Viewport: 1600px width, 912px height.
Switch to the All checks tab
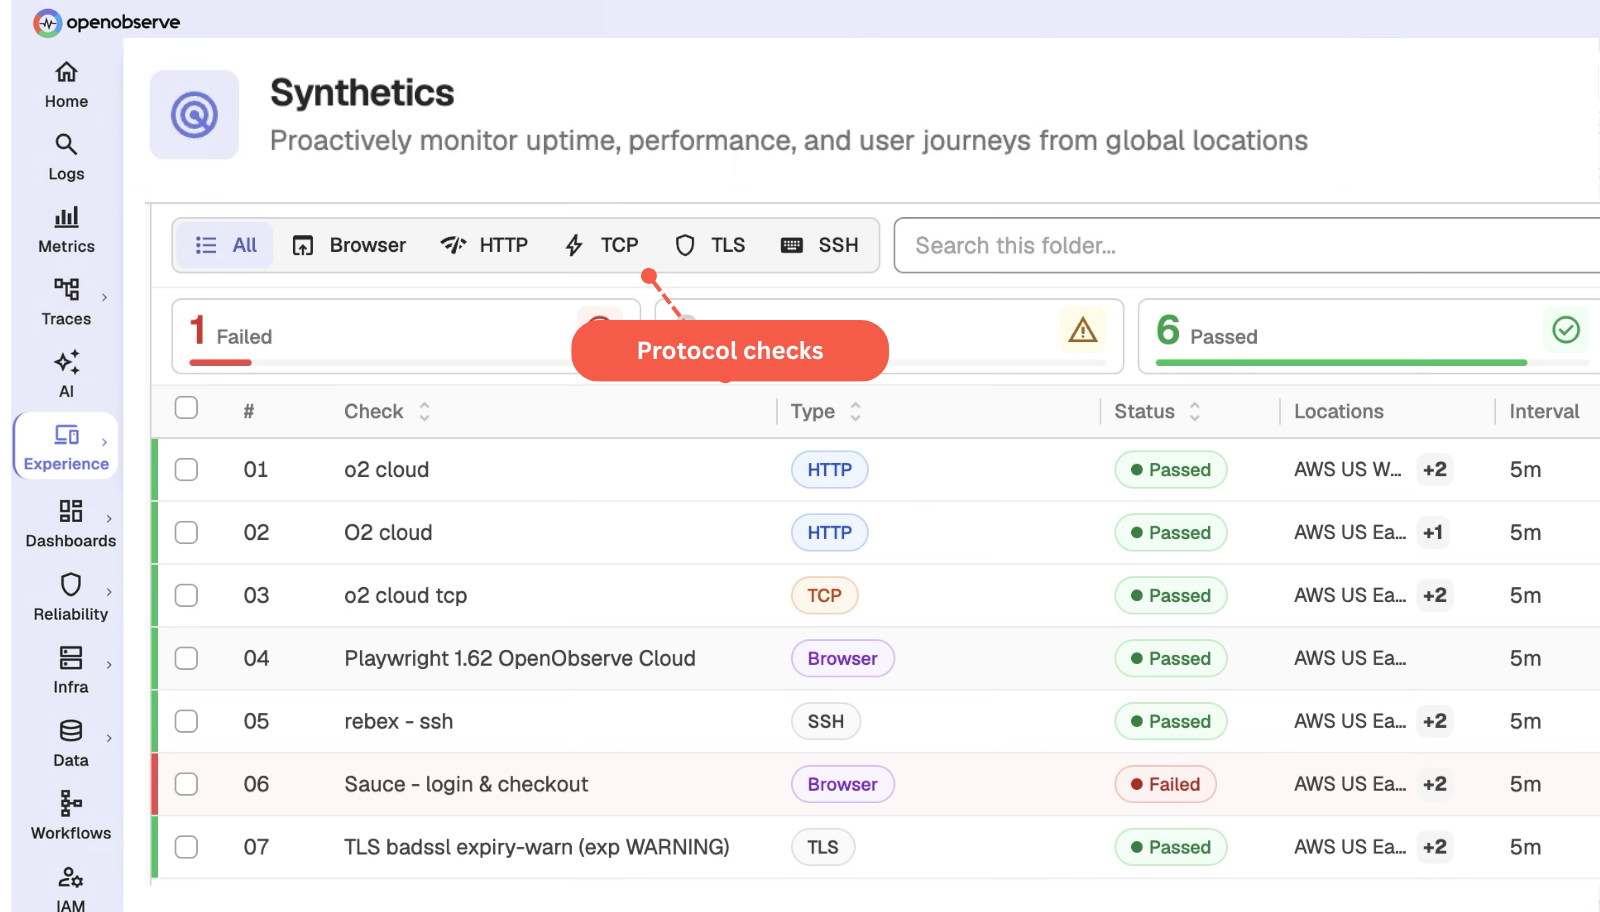[226, 245]
